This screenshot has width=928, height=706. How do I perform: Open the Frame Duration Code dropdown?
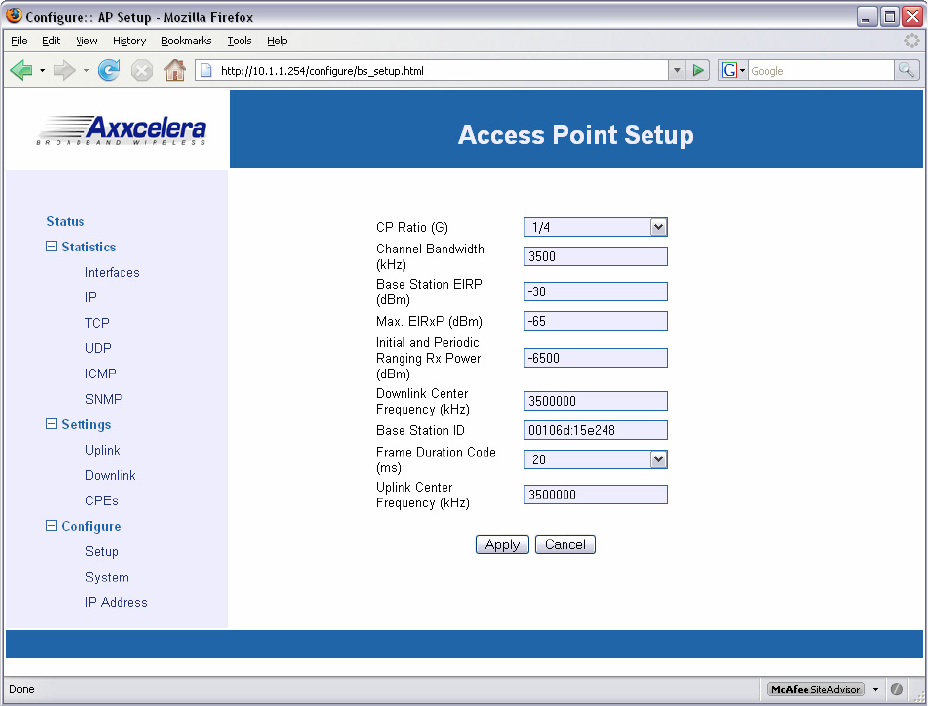point(595,459)
